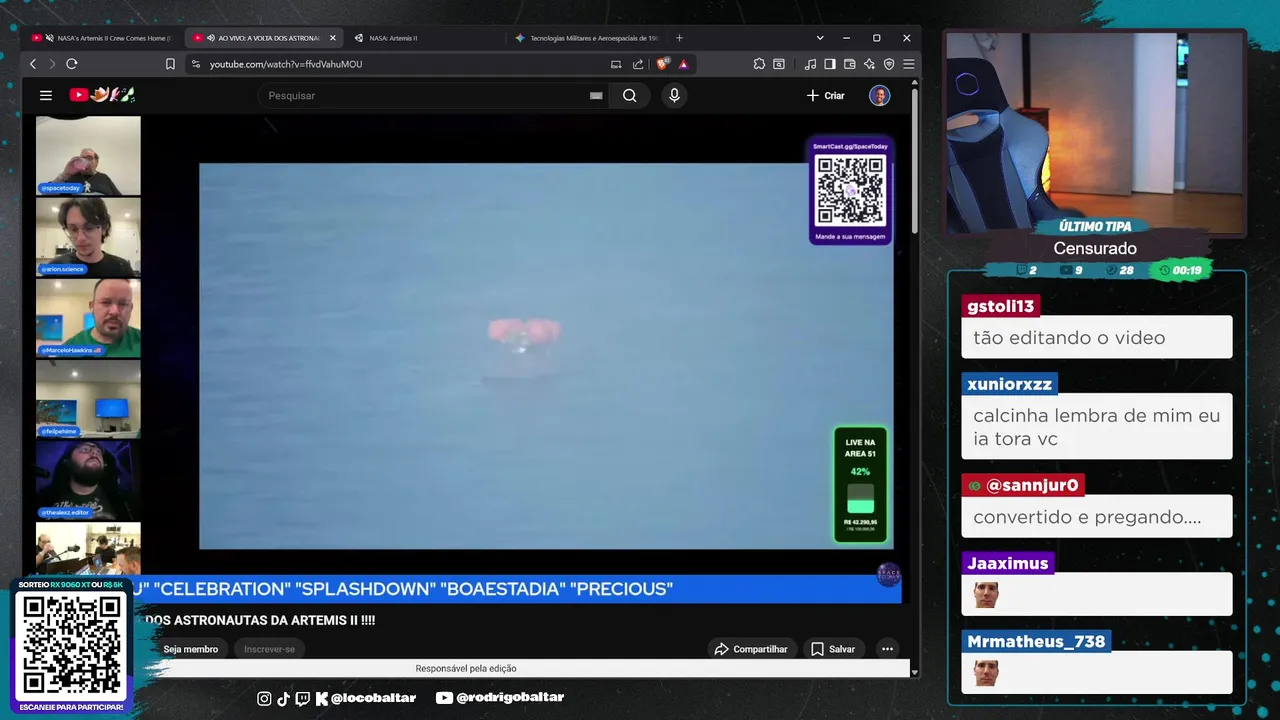1280x720 pixels.
Task: Click the @thealexz.editor webcam thumbnail
Action: coord(88,480)
